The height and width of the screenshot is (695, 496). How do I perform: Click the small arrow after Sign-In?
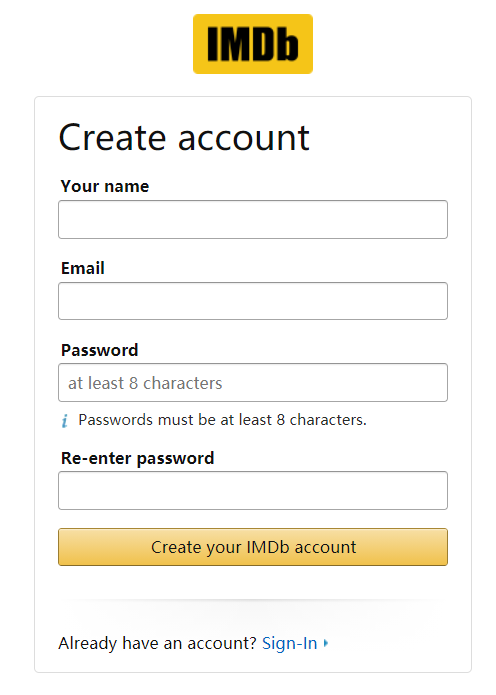point(326,643)
